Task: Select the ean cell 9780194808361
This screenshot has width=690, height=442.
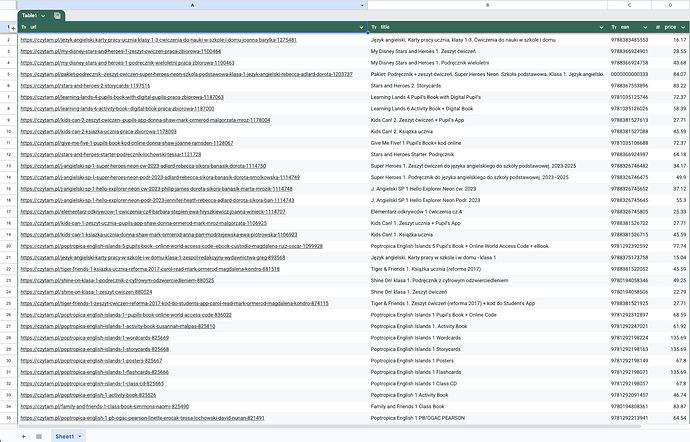Action: [629, 406]
